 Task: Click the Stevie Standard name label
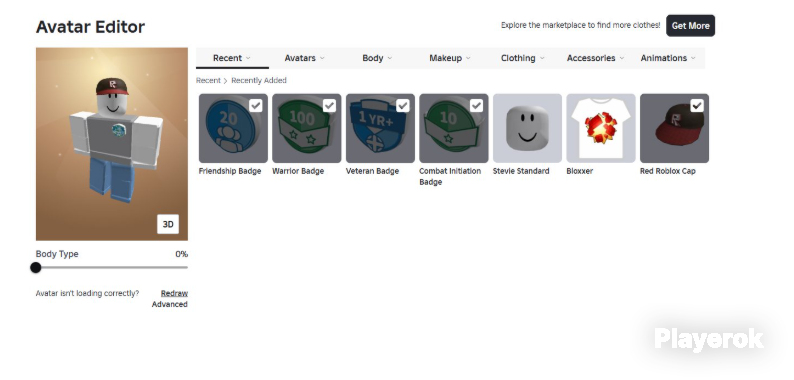point(521,171)
